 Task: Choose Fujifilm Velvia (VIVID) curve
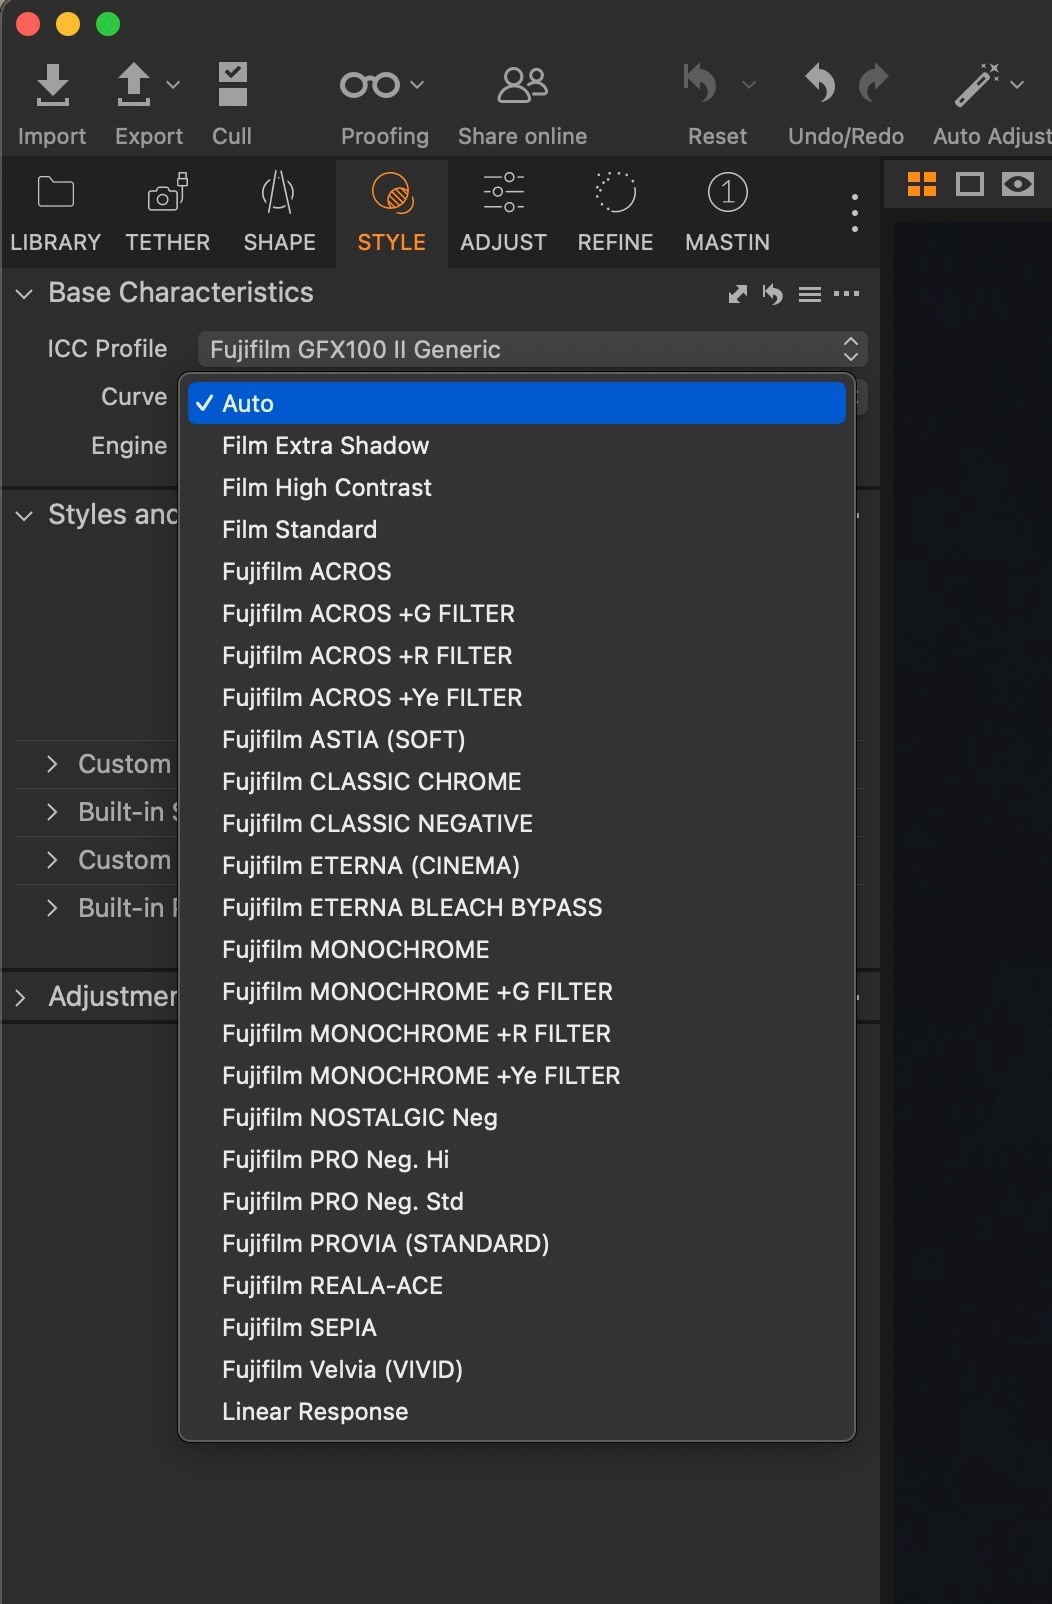[x=342, y=1369]
